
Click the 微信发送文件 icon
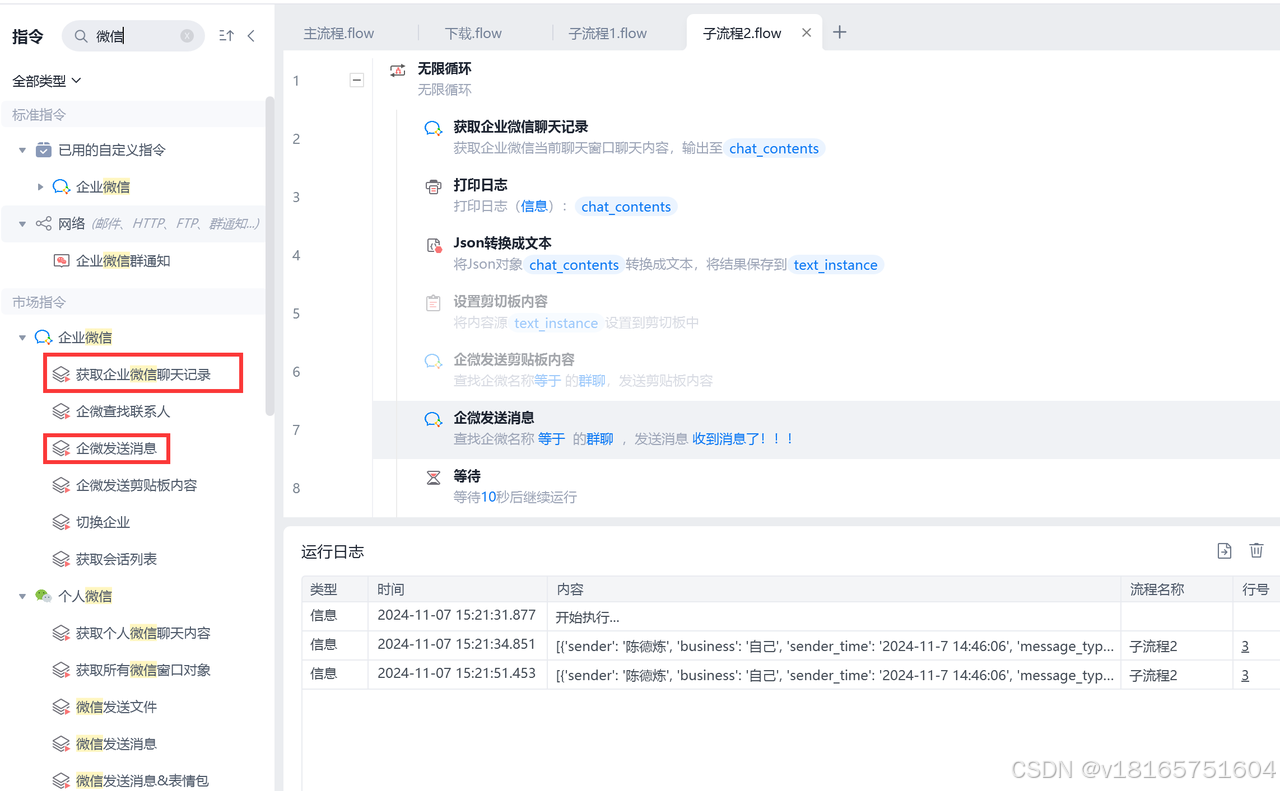pyautogui.click(x=61, y=708)
